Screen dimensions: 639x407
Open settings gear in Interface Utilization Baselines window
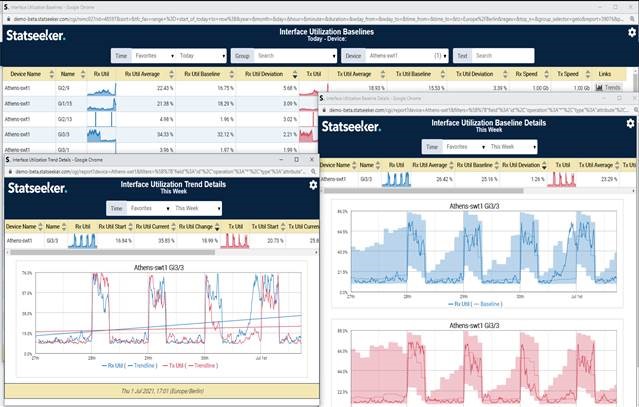click(631, 32)
